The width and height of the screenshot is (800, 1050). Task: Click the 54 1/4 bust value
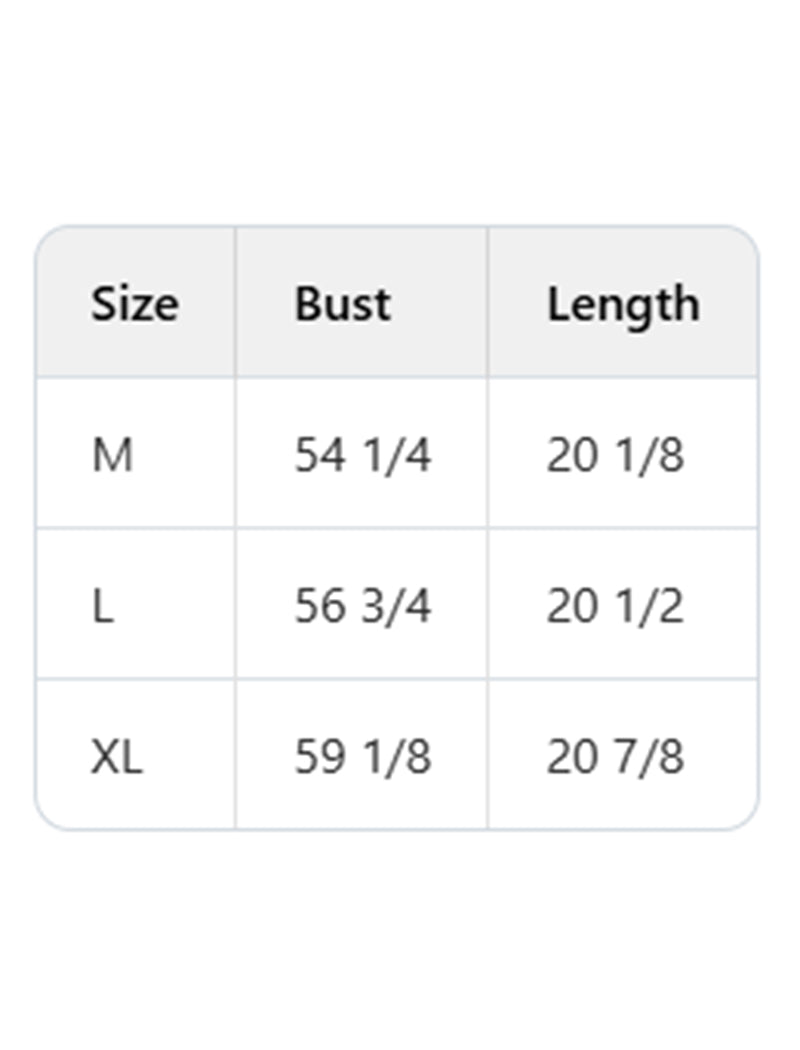coord(363,456)
